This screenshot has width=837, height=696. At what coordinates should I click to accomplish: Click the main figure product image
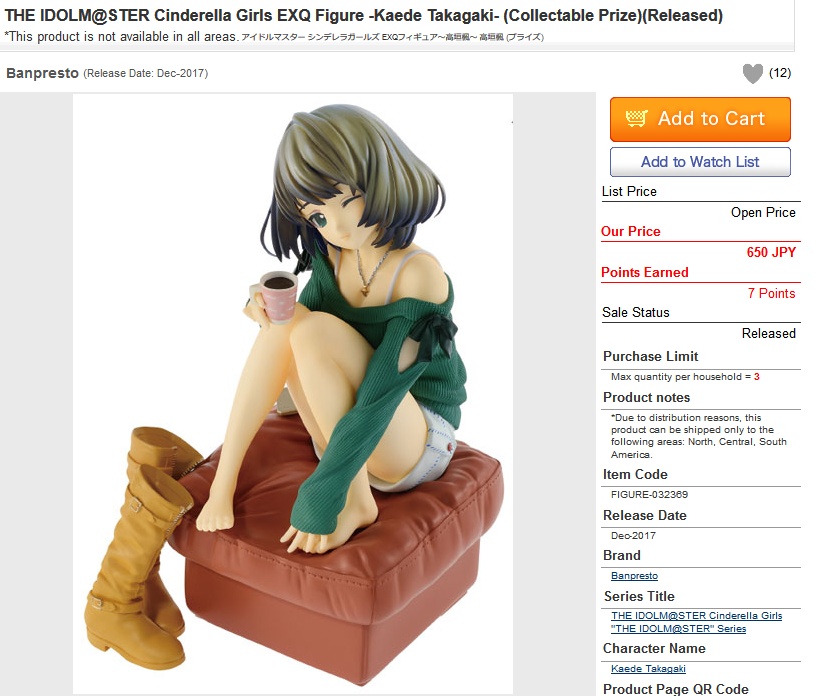[293, 394]
